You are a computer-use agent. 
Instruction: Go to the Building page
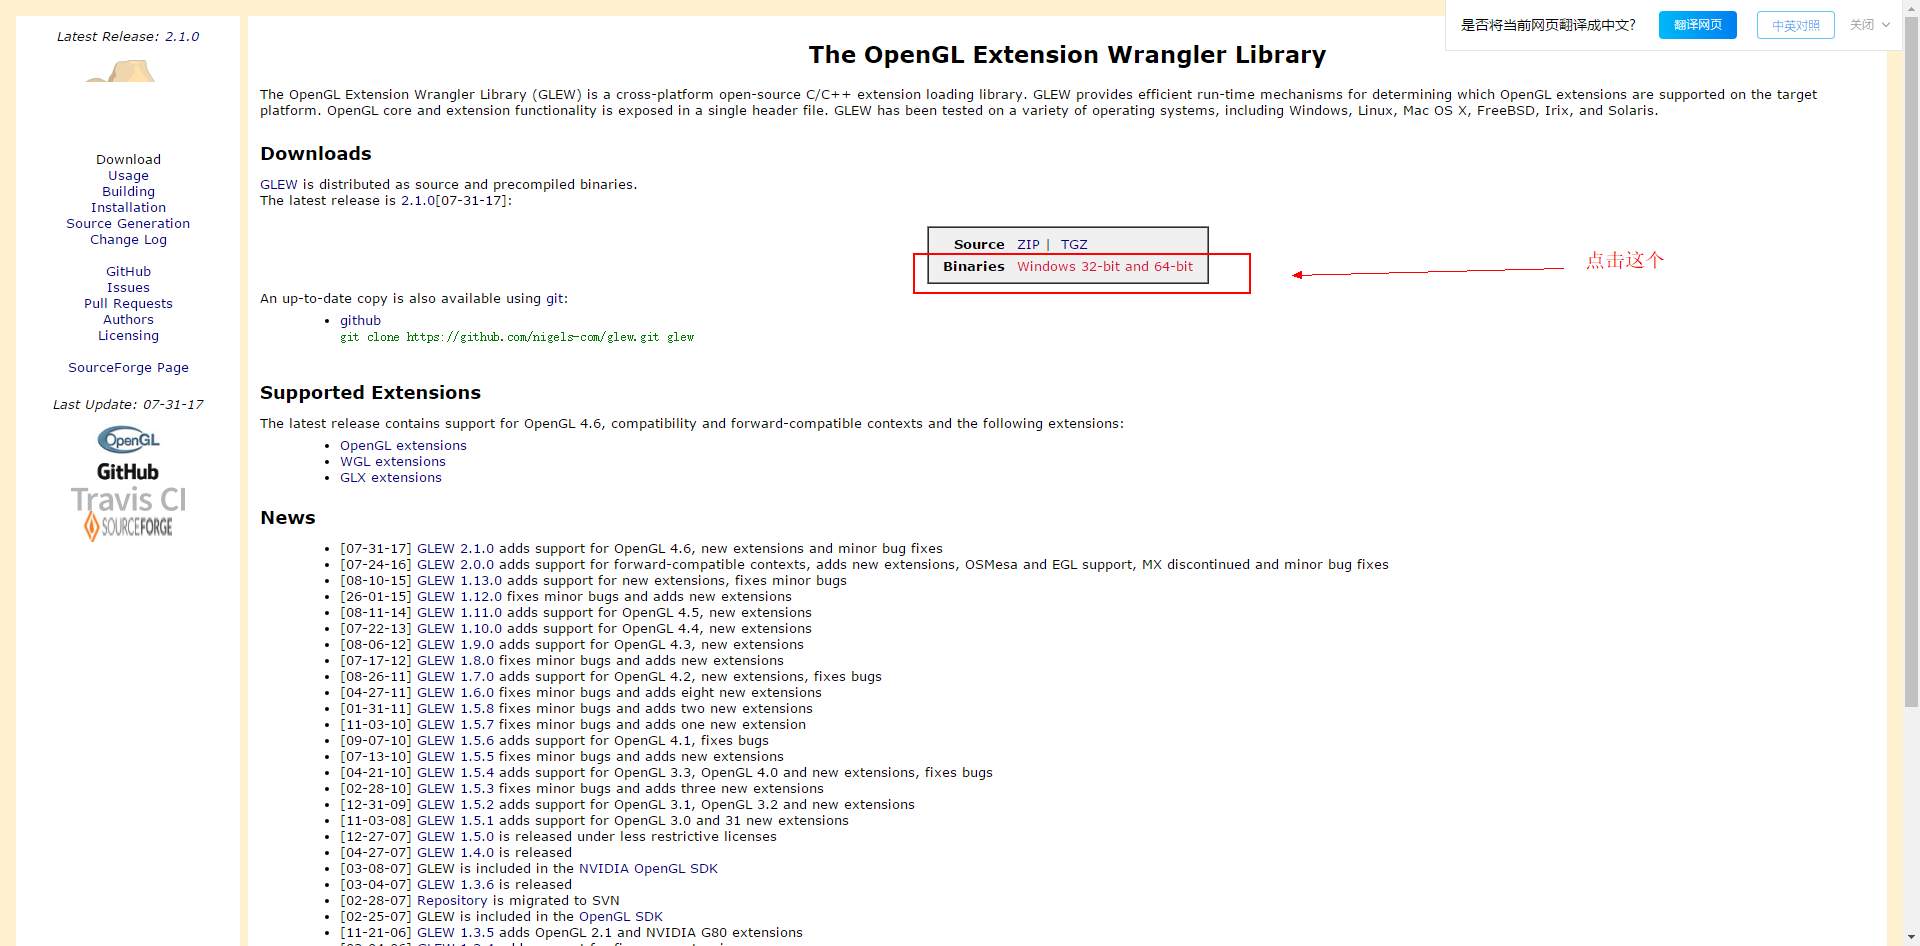point(128,192)
